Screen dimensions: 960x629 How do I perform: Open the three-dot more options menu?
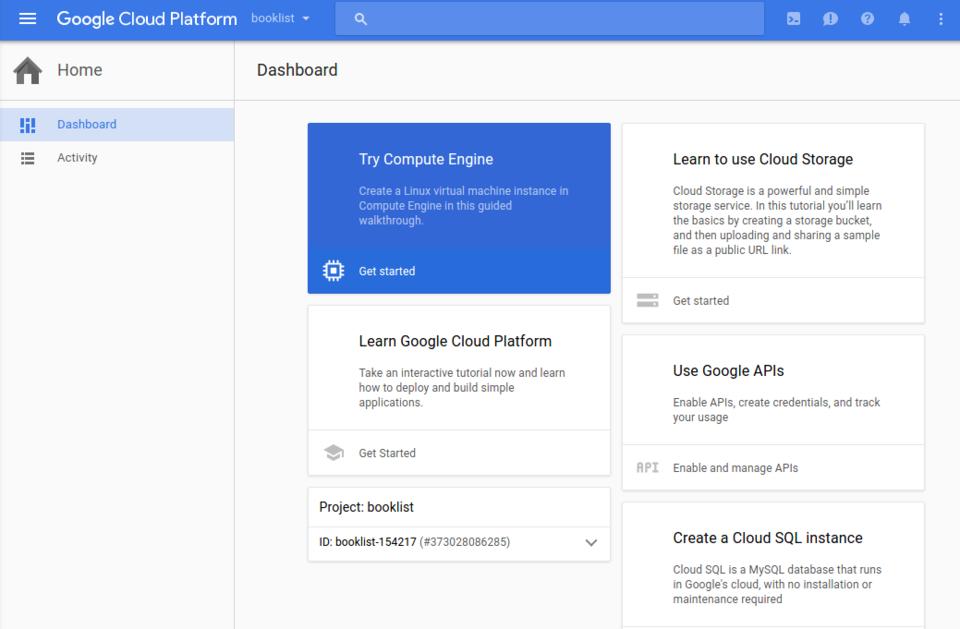click(940, 19)
